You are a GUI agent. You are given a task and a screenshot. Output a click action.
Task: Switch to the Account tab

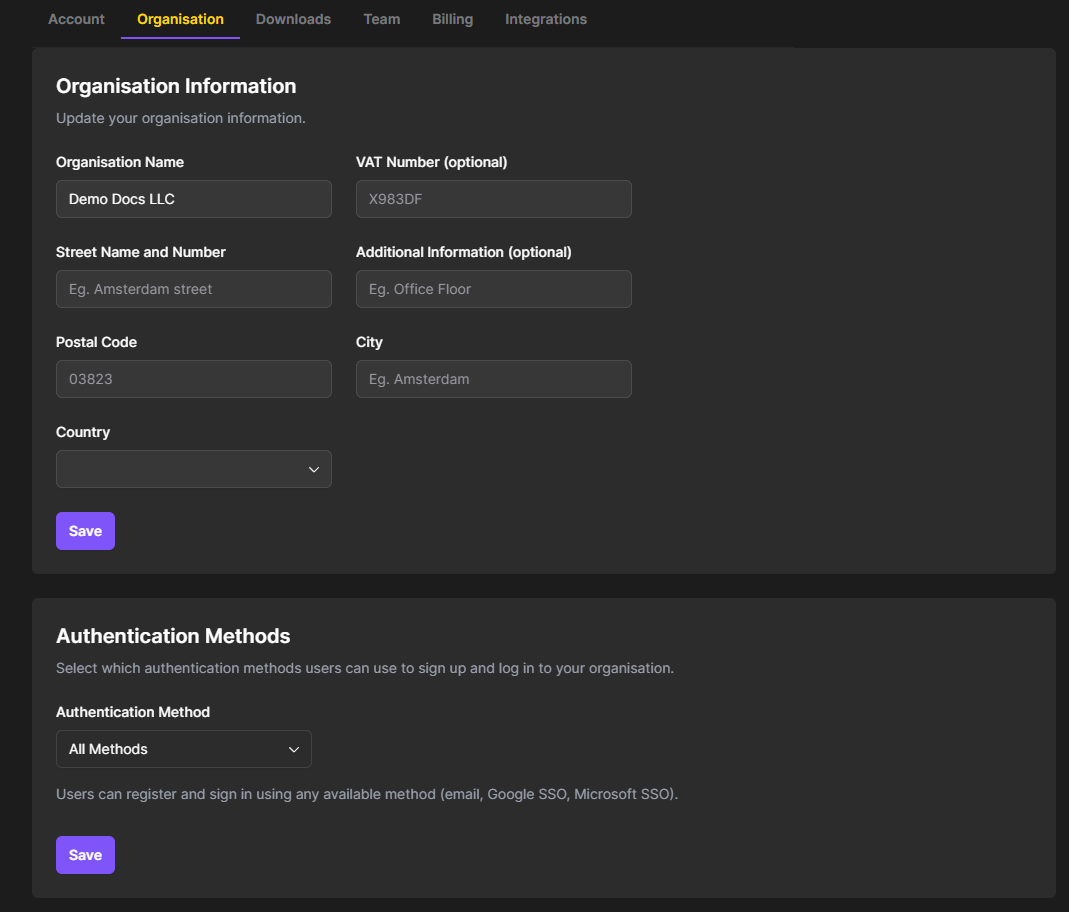pos(76,19)
